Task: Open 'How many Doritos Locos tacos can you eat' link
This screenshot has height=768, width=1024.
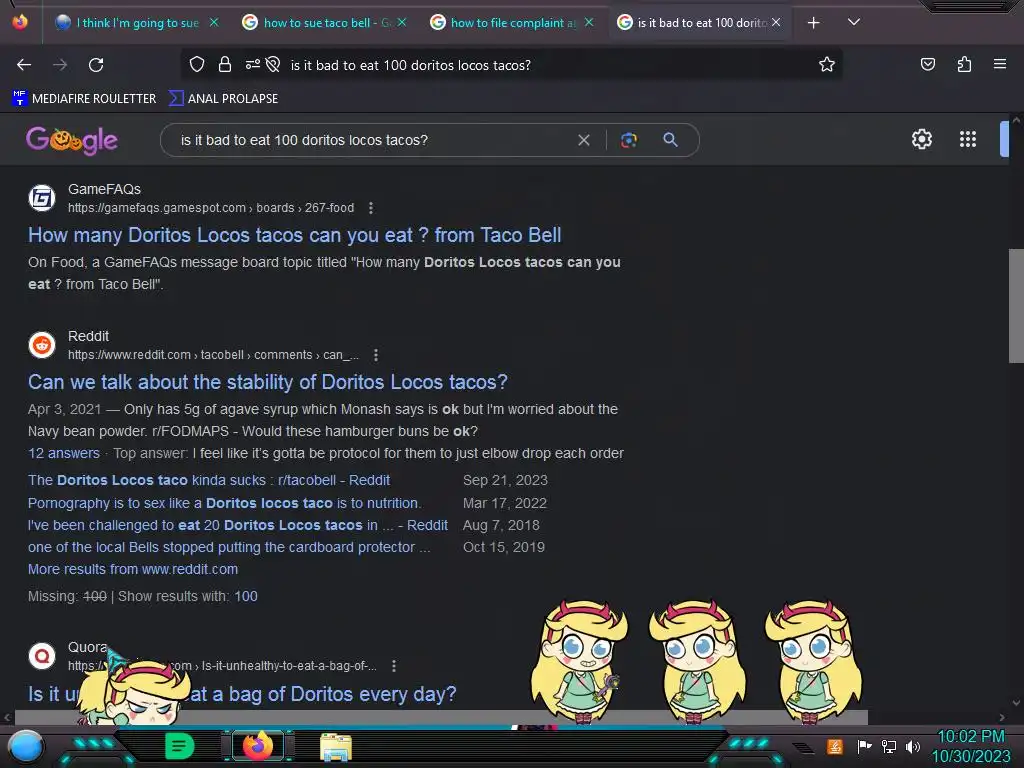Action: [295, 235]
